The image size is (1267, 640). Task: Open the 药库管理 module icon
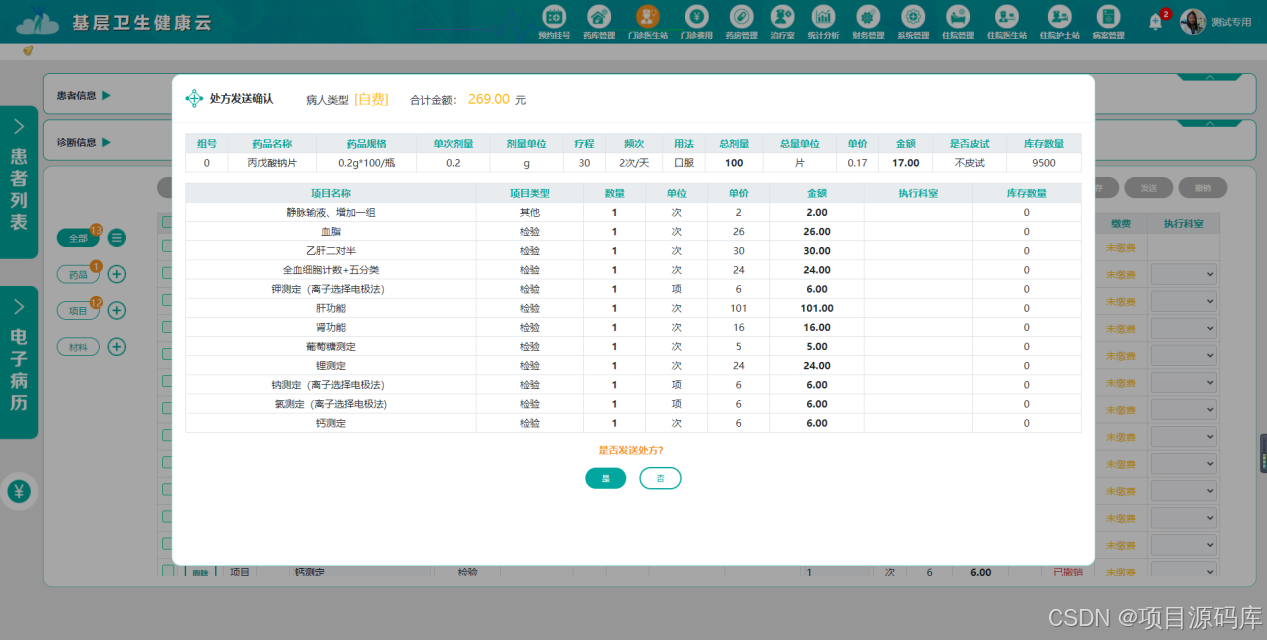[x=598, y=18]
